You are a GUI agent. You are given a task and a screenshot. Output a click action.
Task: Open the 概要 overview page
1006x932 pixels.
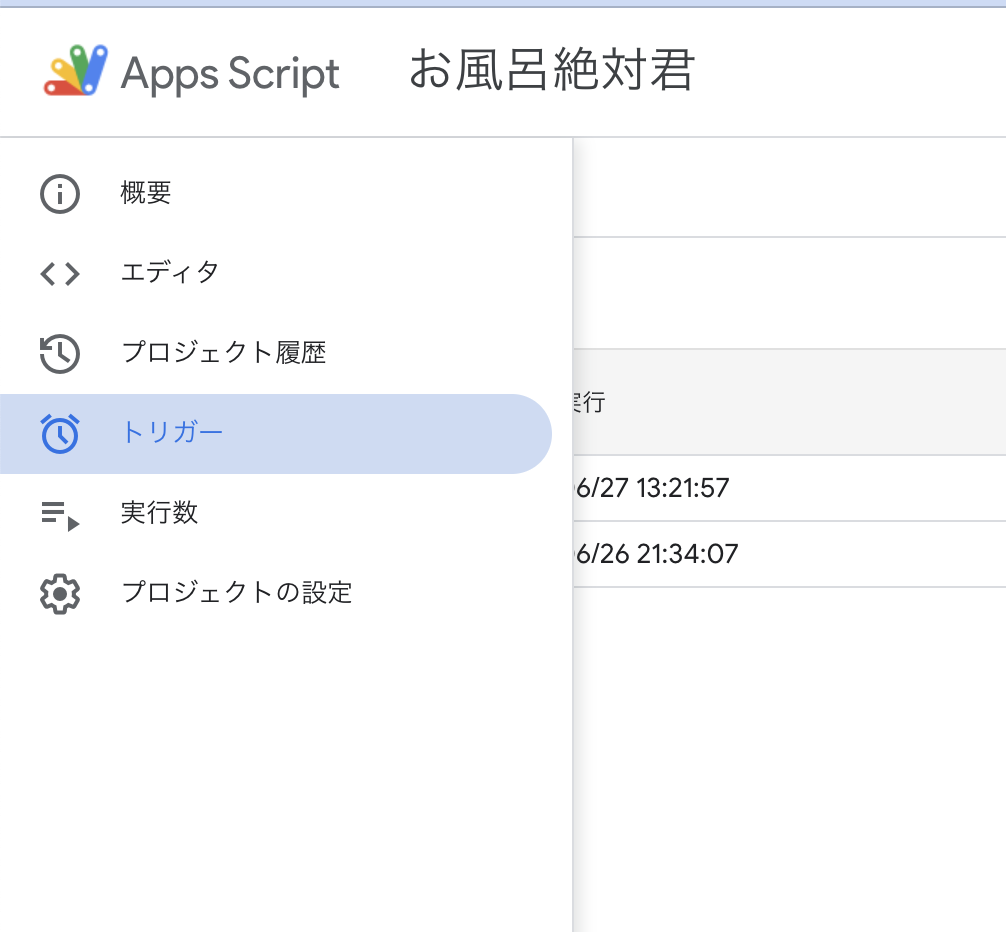tap(146, 193)
